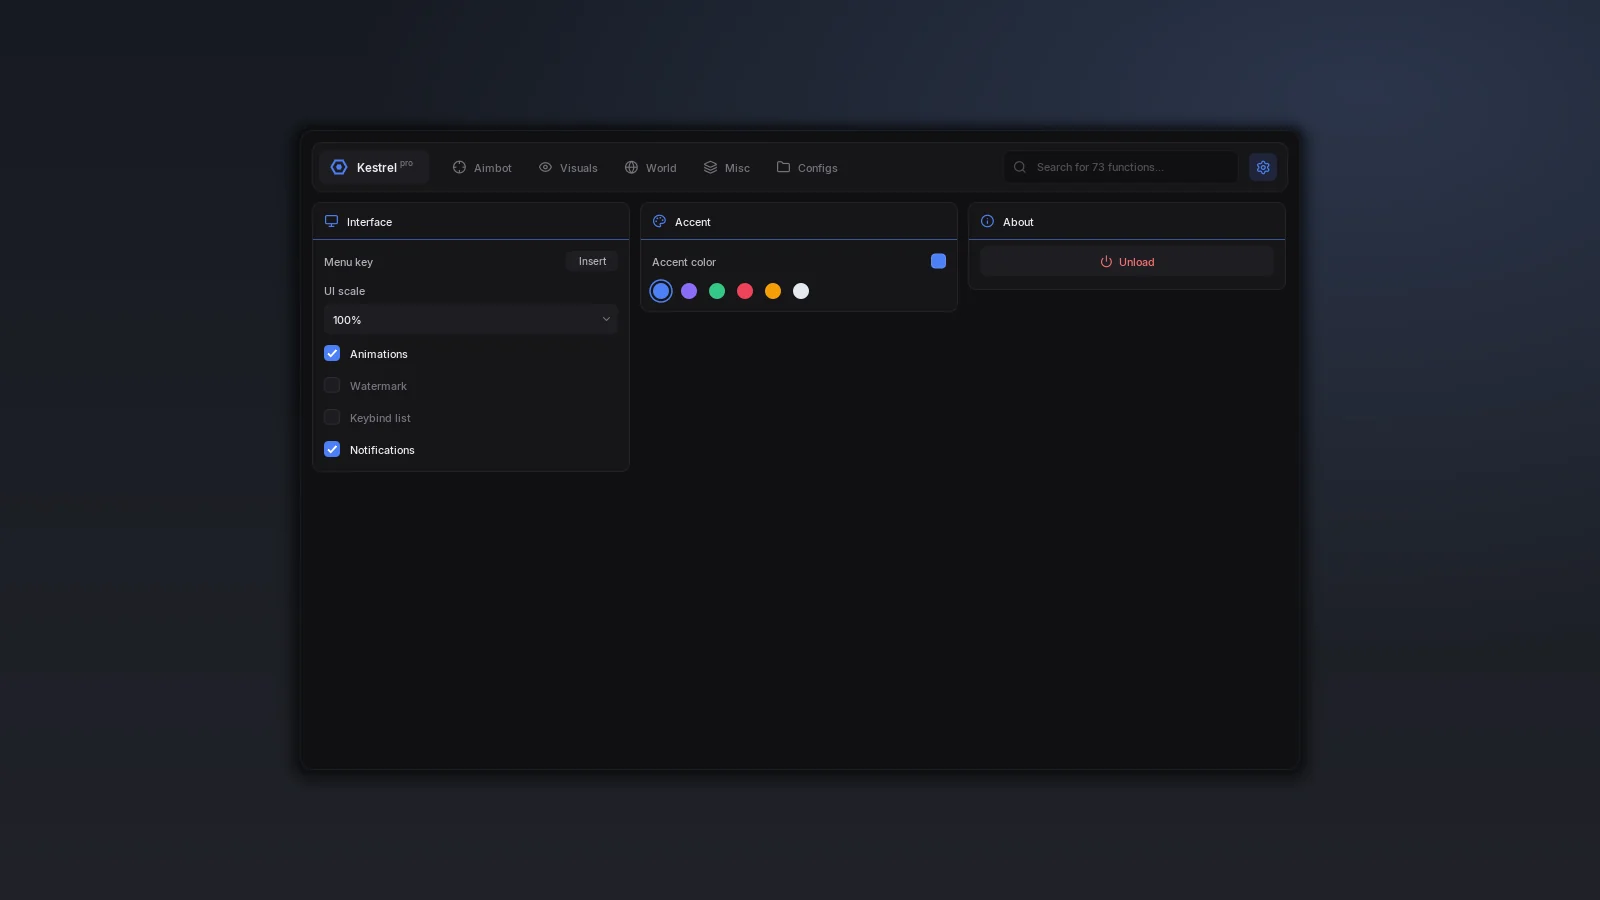Image resolution: width=1600 pixels, height=900 pixels.
Task: Turn off the Notifications checkbox
Action: click(332, 449)
